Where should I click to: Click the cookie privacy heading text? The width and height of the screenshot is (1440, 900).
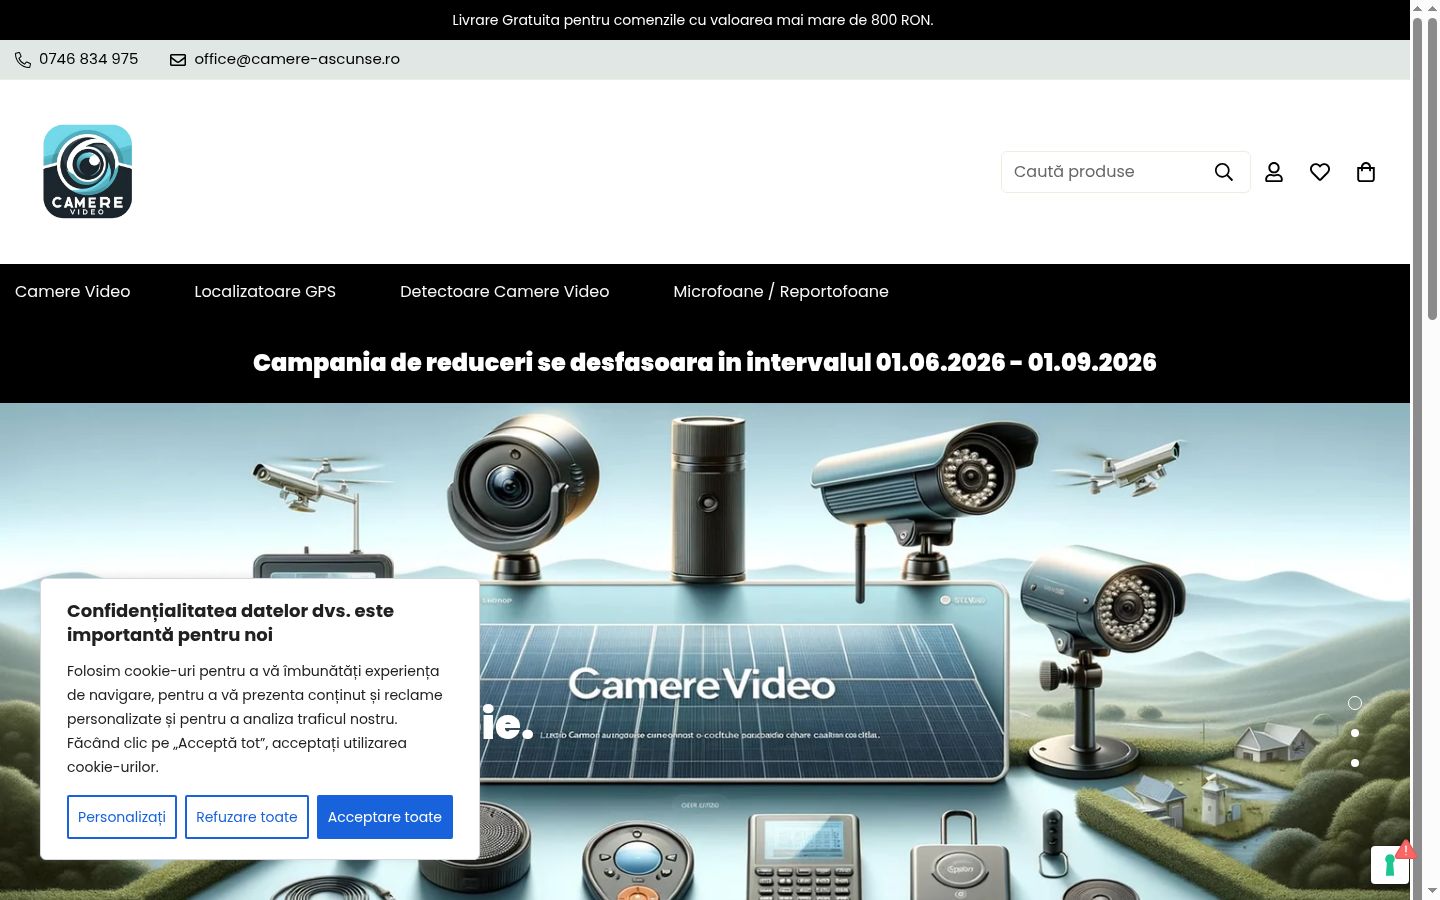pyautogui.click(x=230, y=622)
